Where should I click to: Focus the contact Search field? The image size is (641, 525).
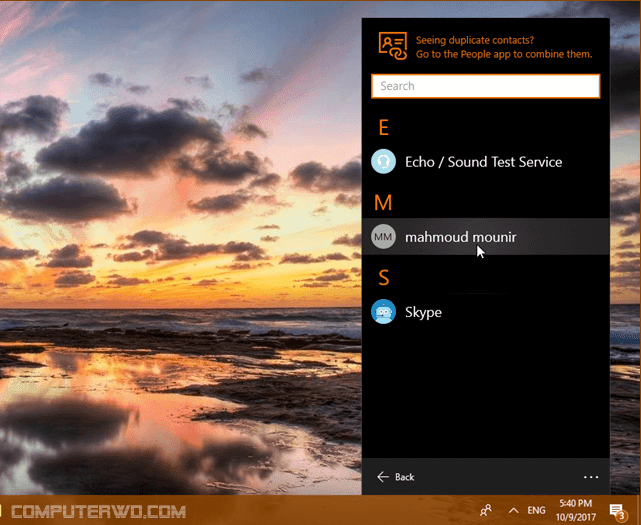coord(485,86)
